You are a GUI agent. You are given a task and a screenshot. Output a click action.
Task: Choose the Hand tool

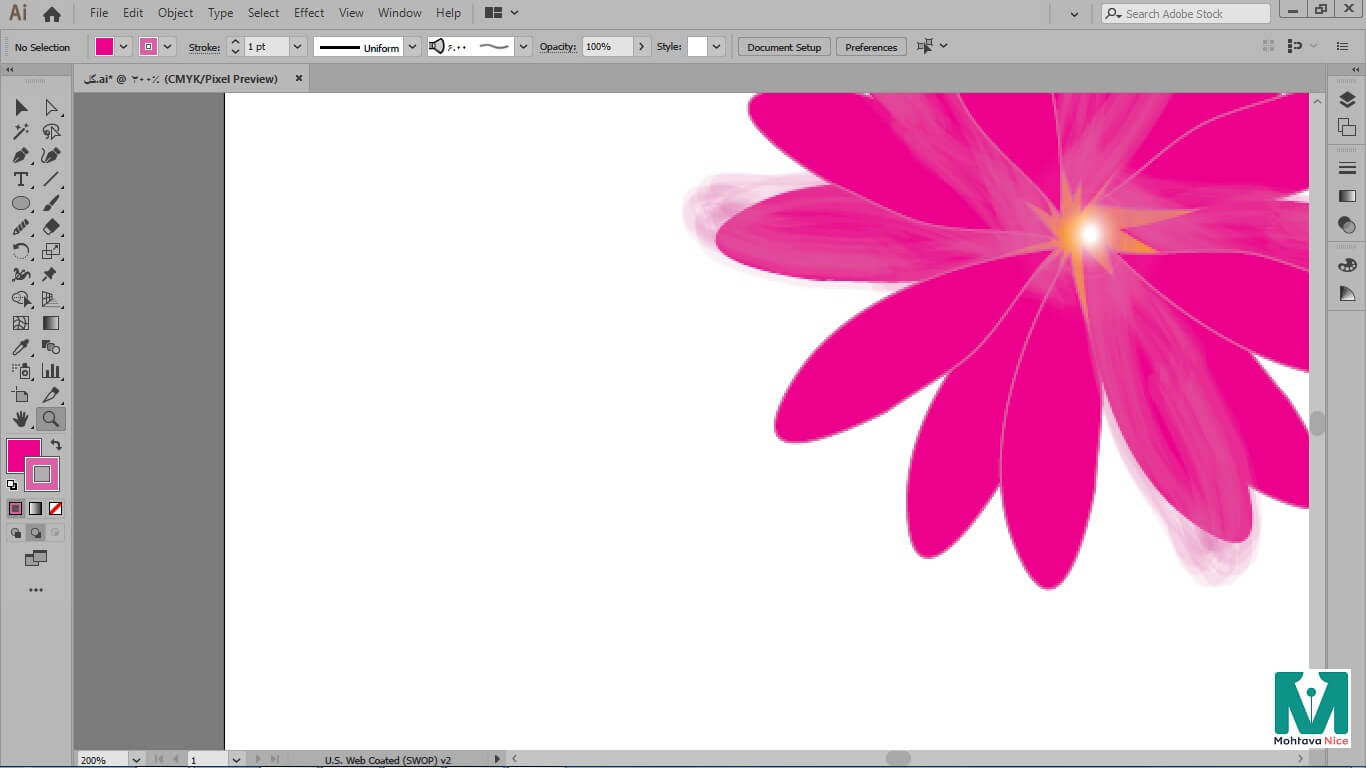20,419
